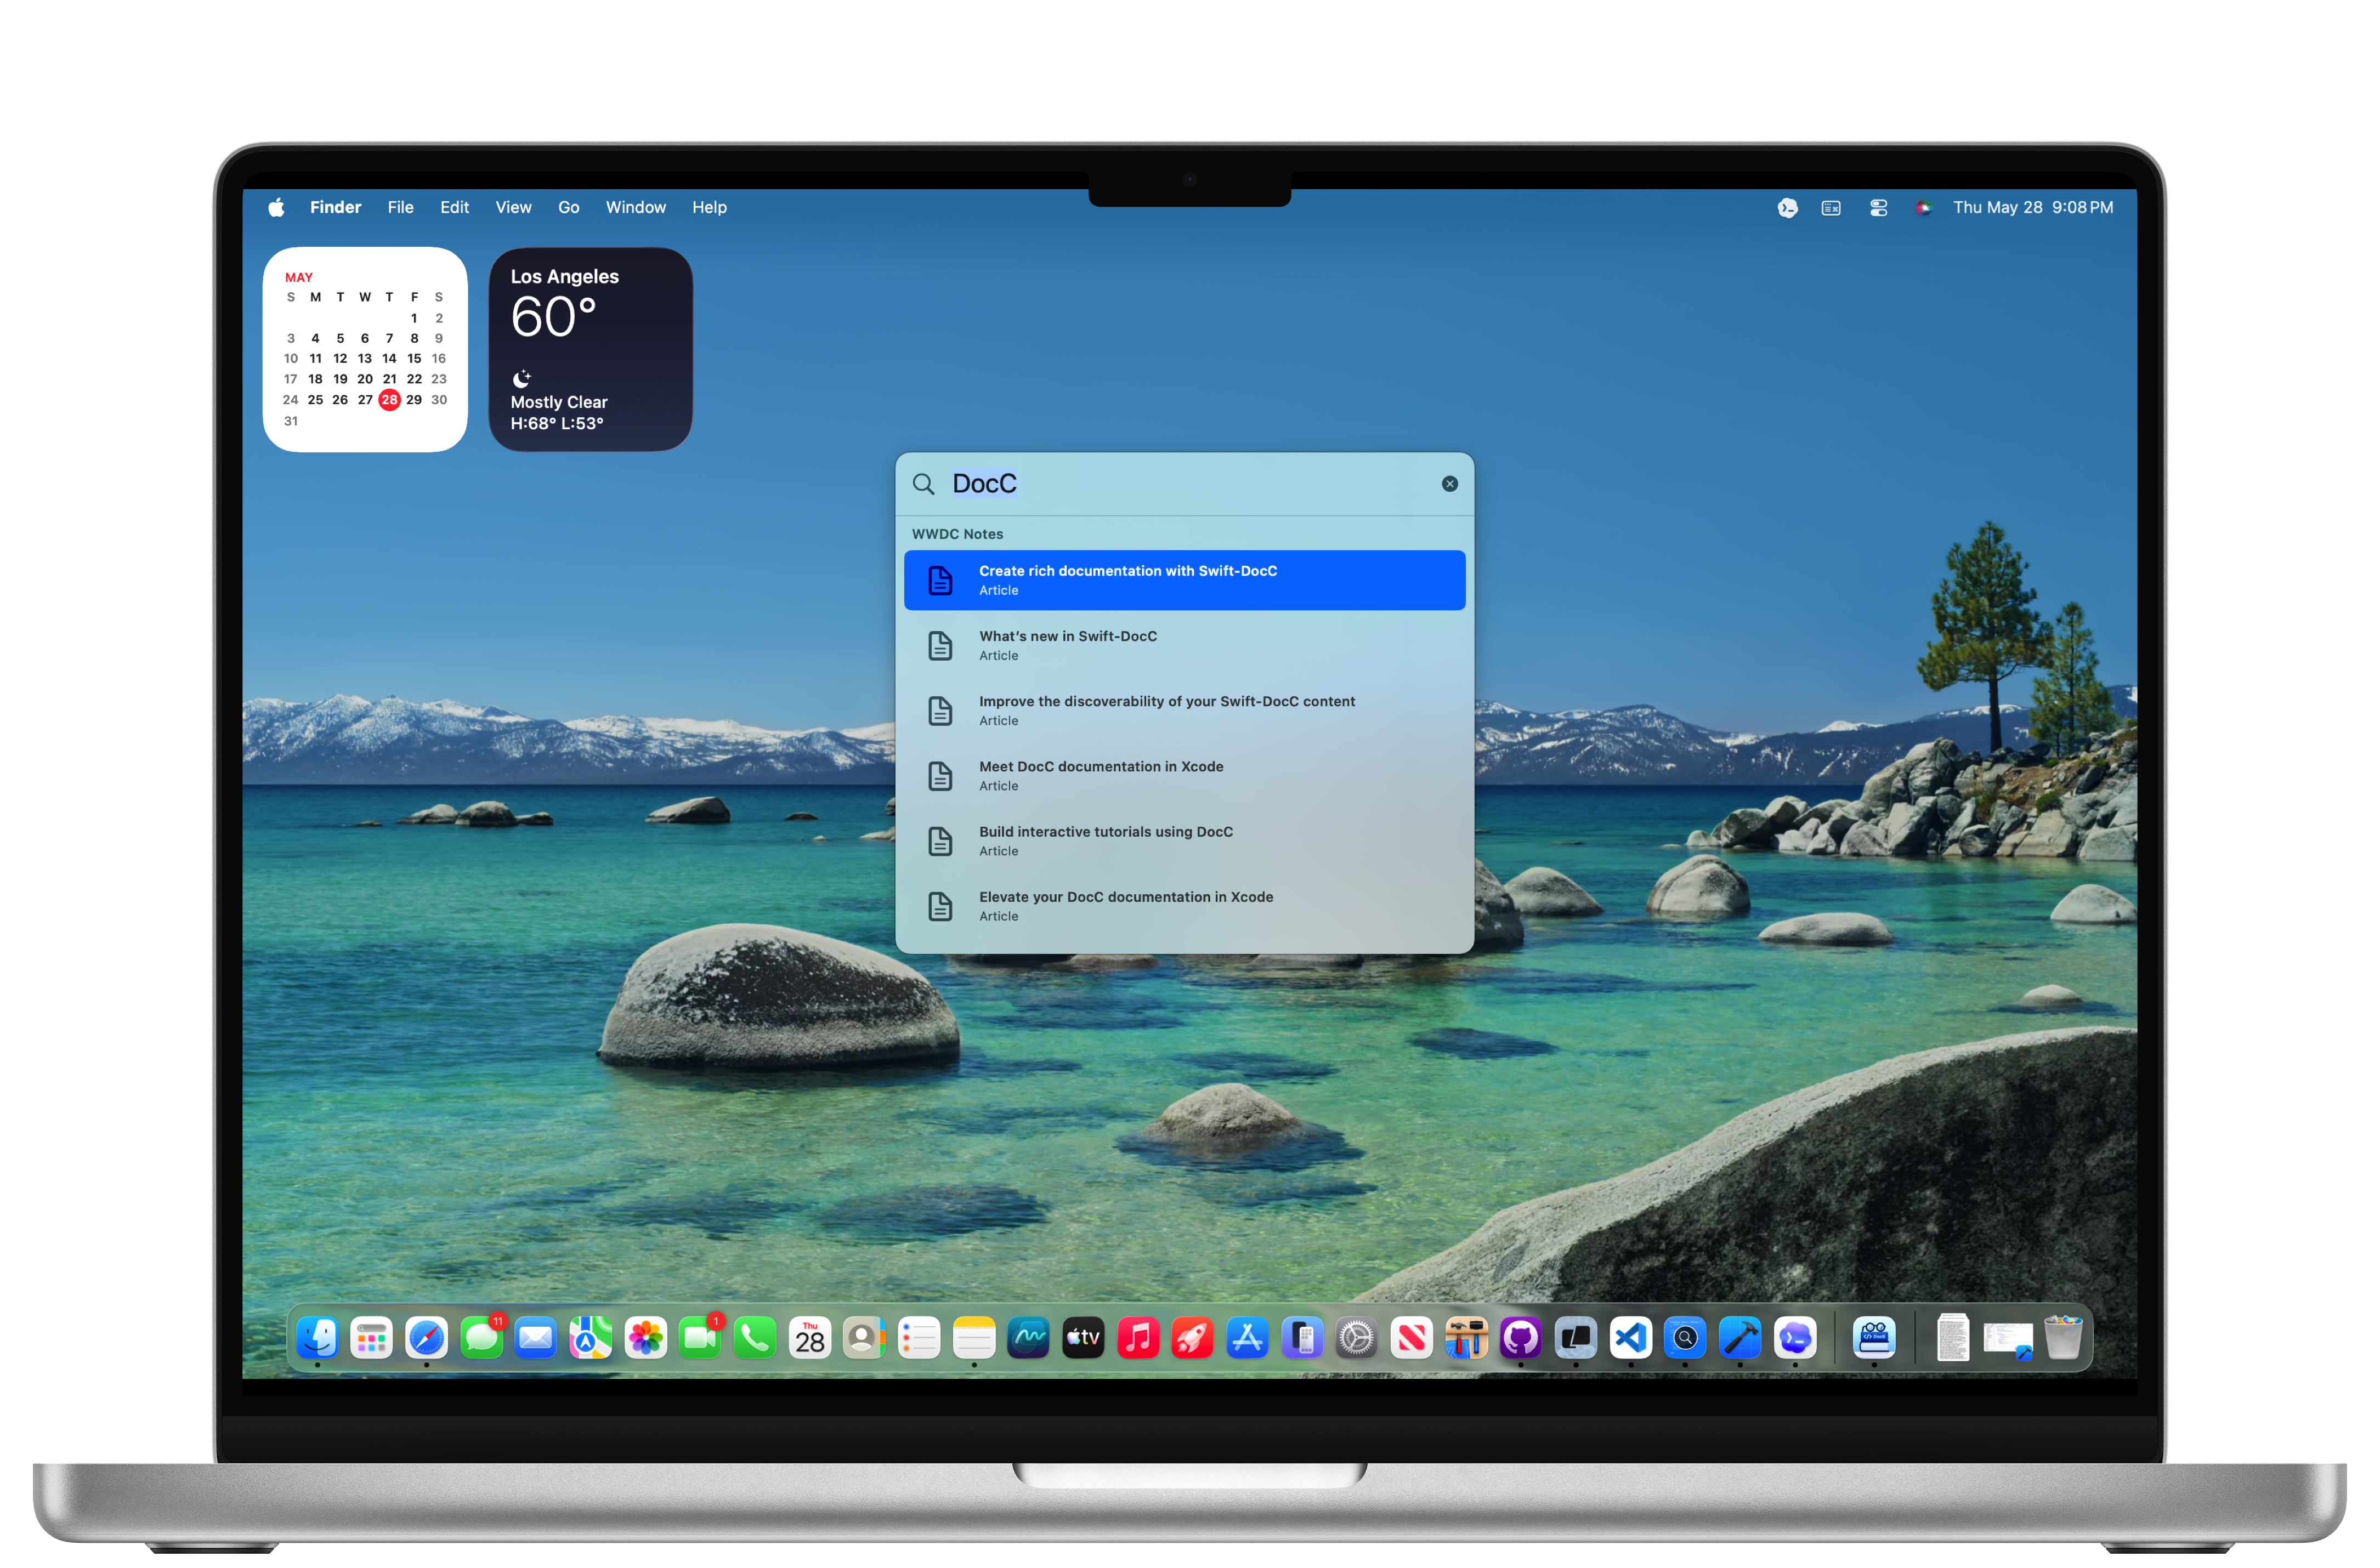
Task: Open Visual Studio Code in the Dock
Action: pyautogui.click(x=1630, y=1337)
